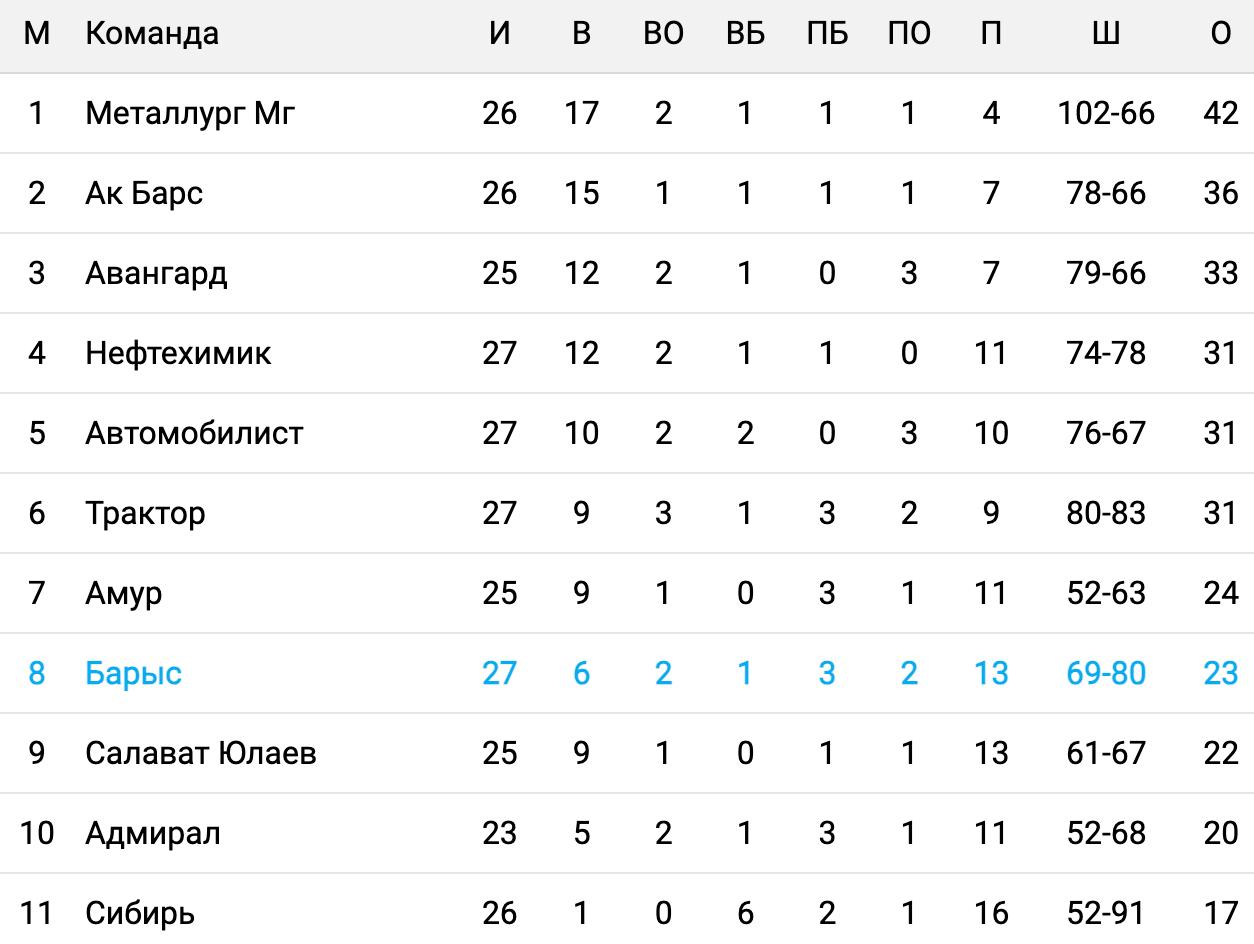
Task: Click the ВО column header
Action: [x=663, y=33]
